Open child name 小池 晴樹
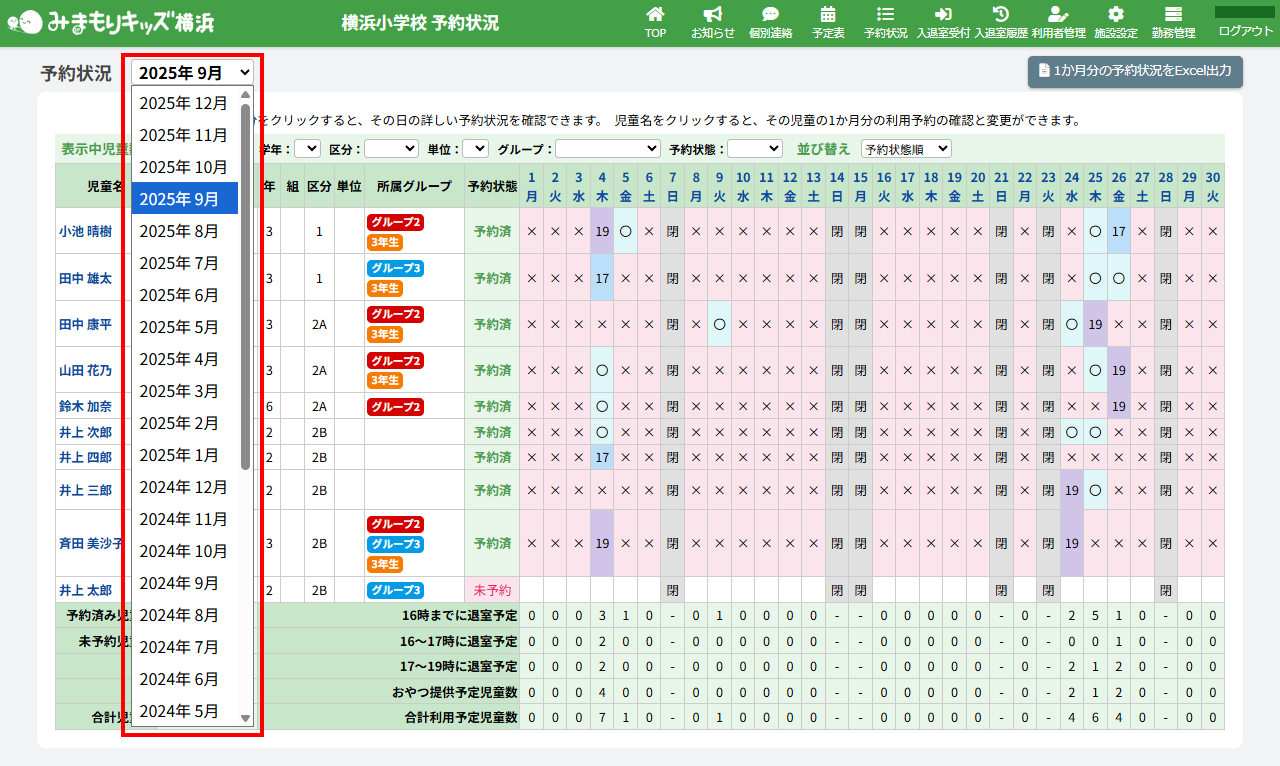This screenshot has width=1280, height=766. coord(86,230)
